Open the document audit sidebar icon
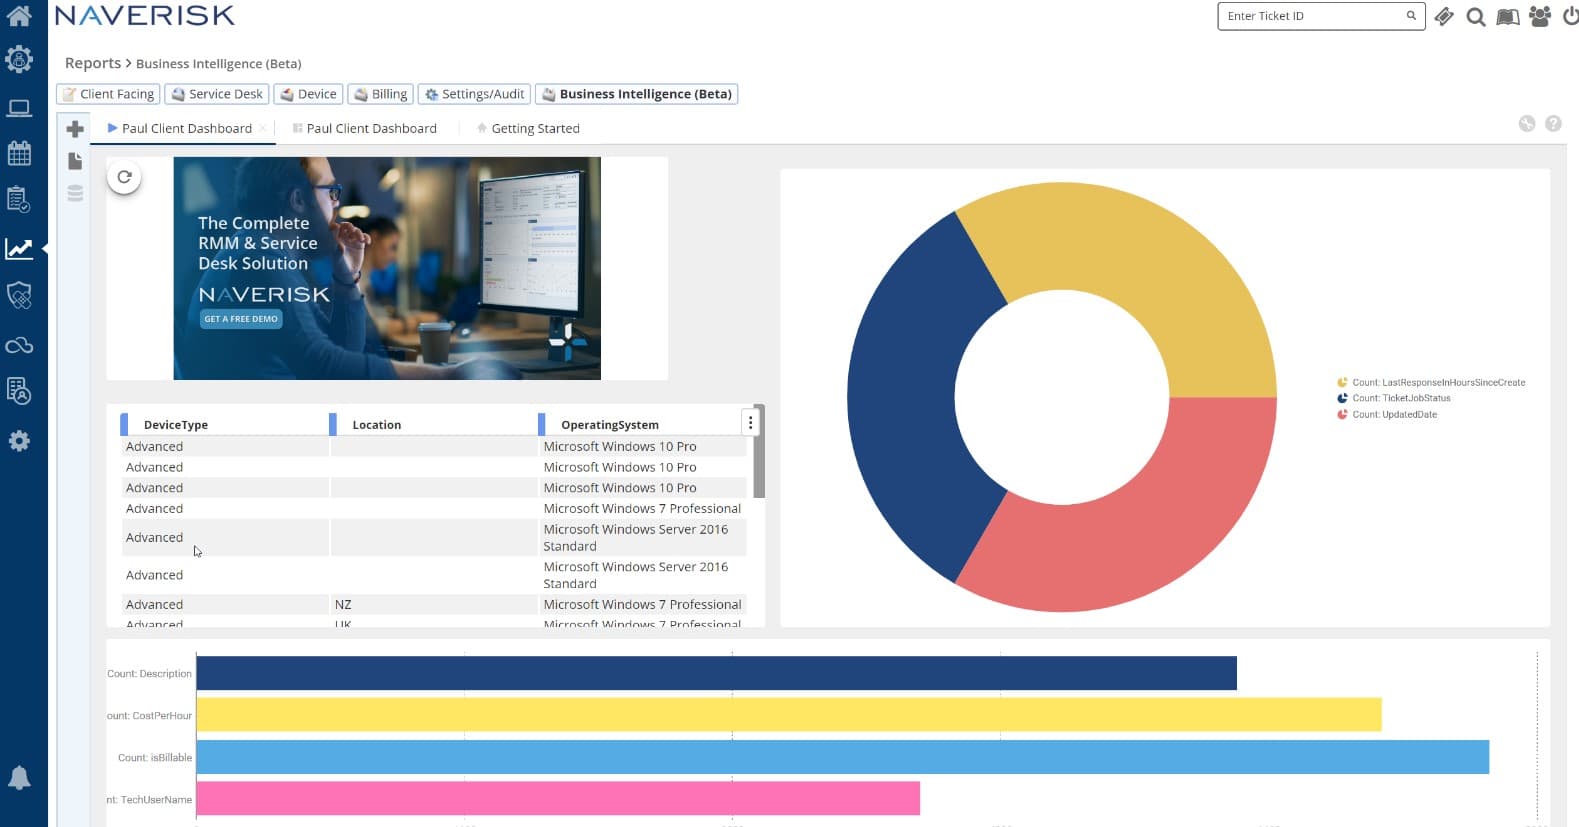Image resolution: width=1579 pixels, height=827 pixels. pyautogui.click(x=19, y=391)
